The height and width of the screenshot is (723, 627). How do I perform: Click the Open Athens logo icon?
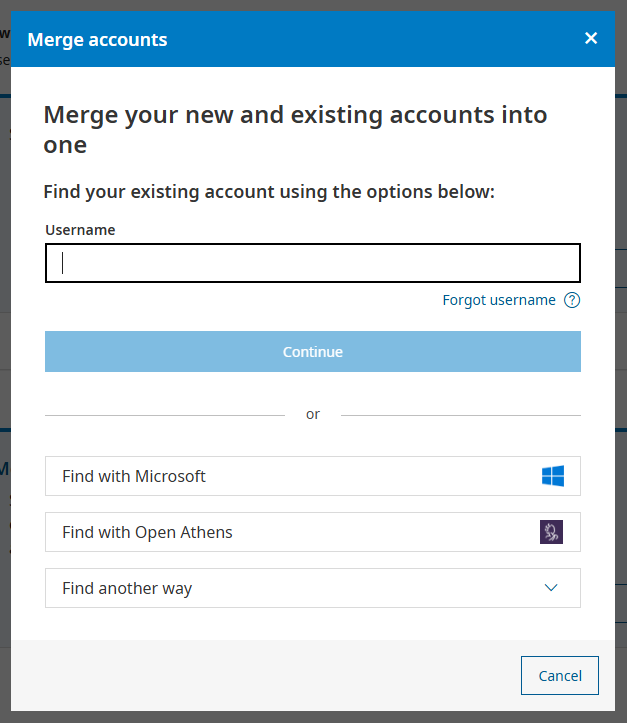point(551,532)
